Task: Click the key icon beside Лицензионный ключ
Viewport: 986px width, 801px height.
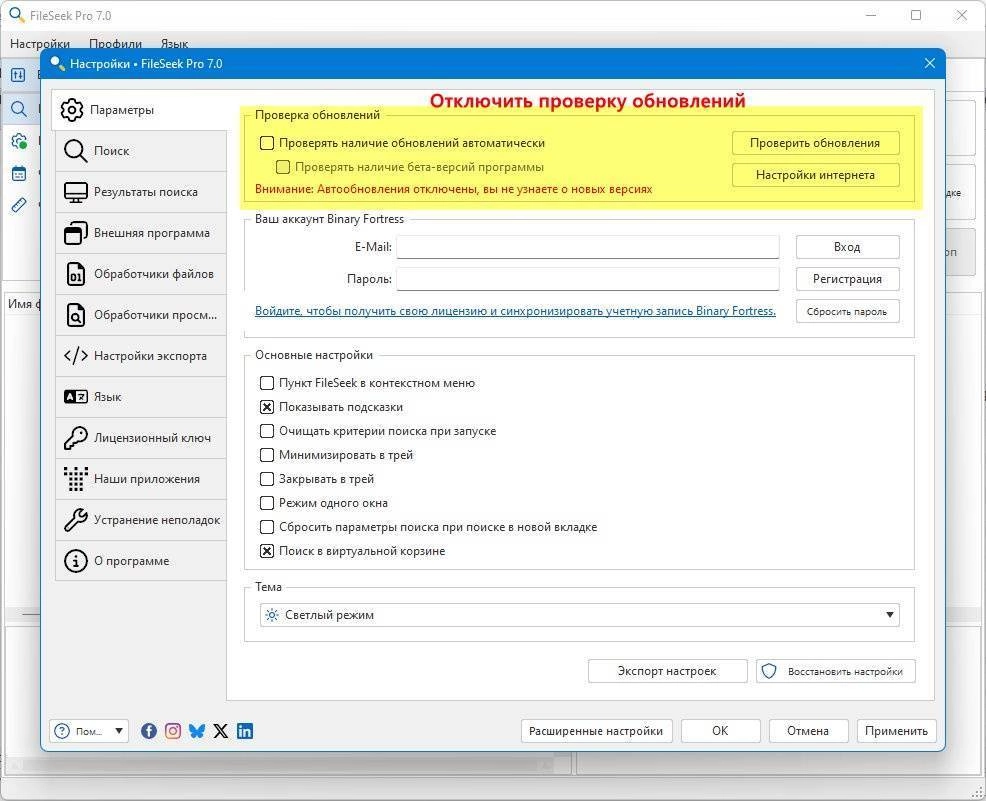Action: point(75,438)
